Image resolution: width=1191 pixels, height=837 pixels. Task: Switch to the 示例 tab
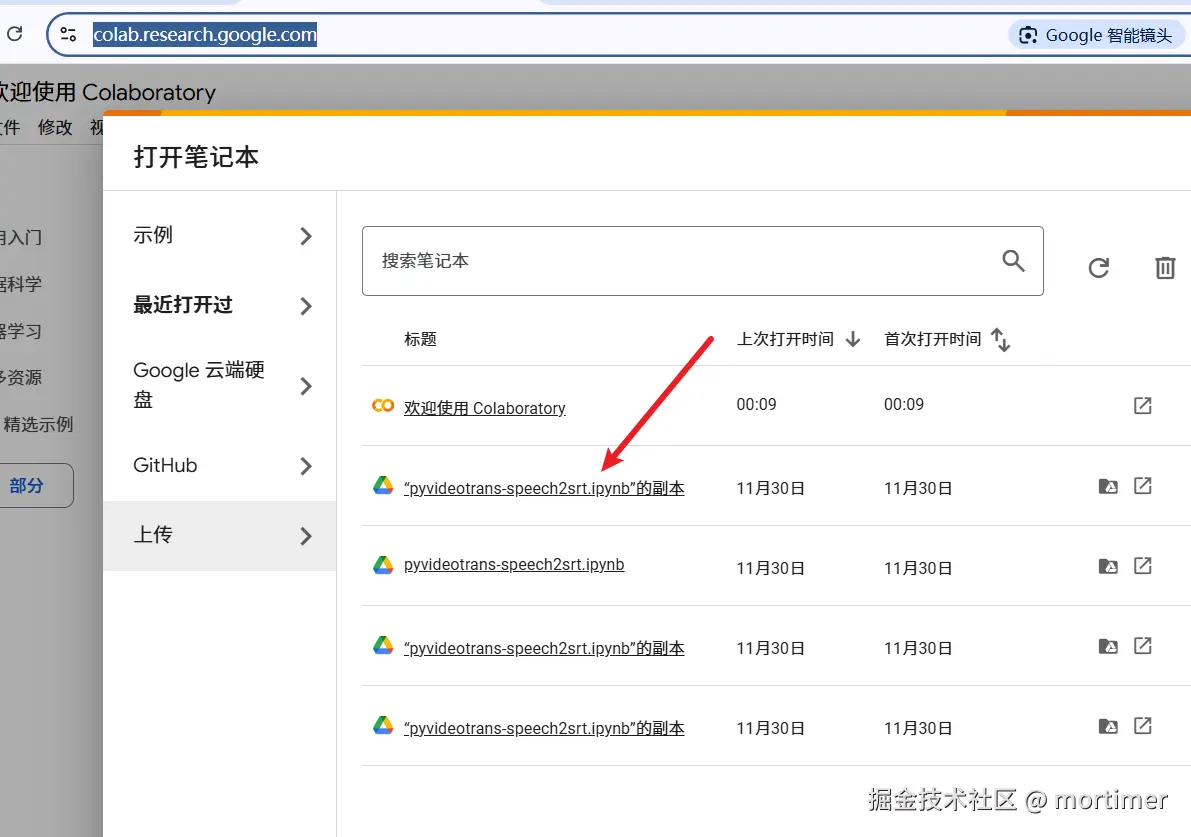(x=220, y=235)
